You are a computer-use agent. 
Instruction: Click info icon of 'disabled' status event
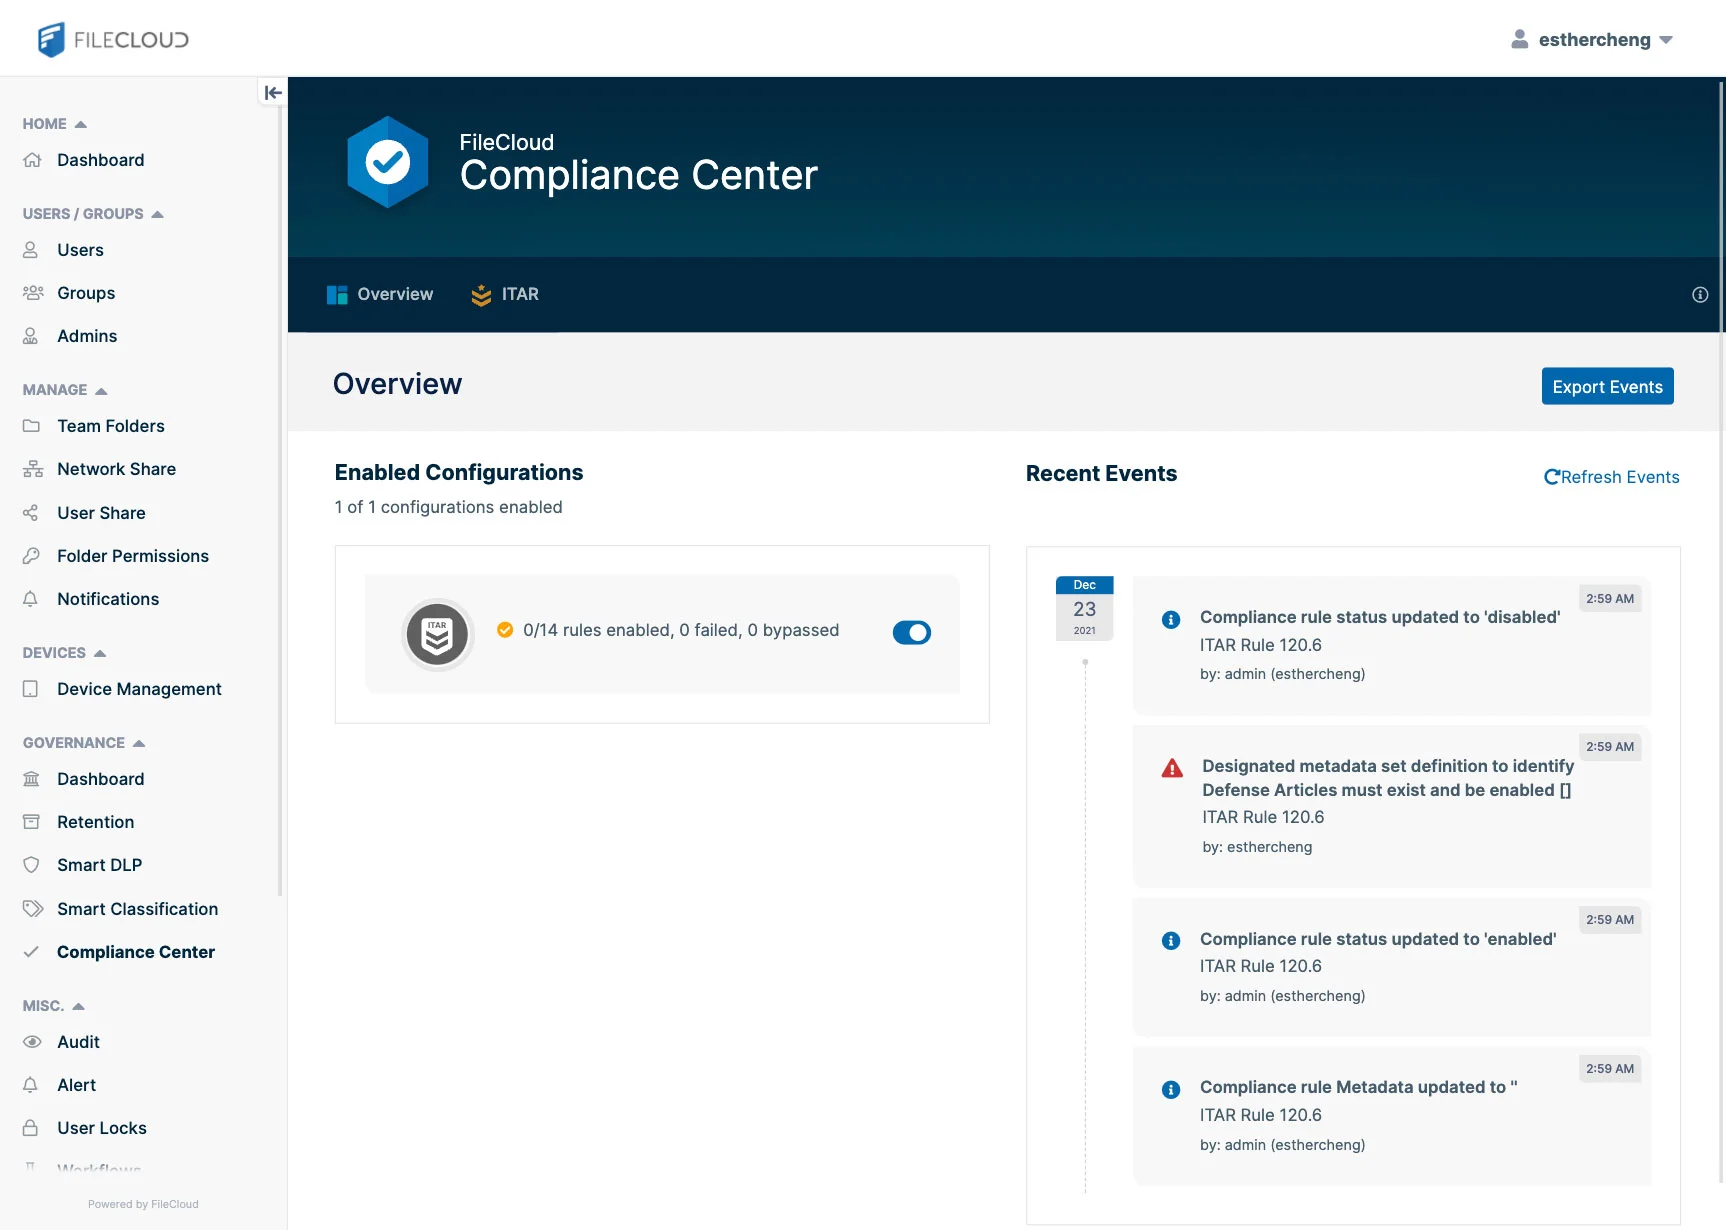pyautogui.click(x=1171, y=620)
